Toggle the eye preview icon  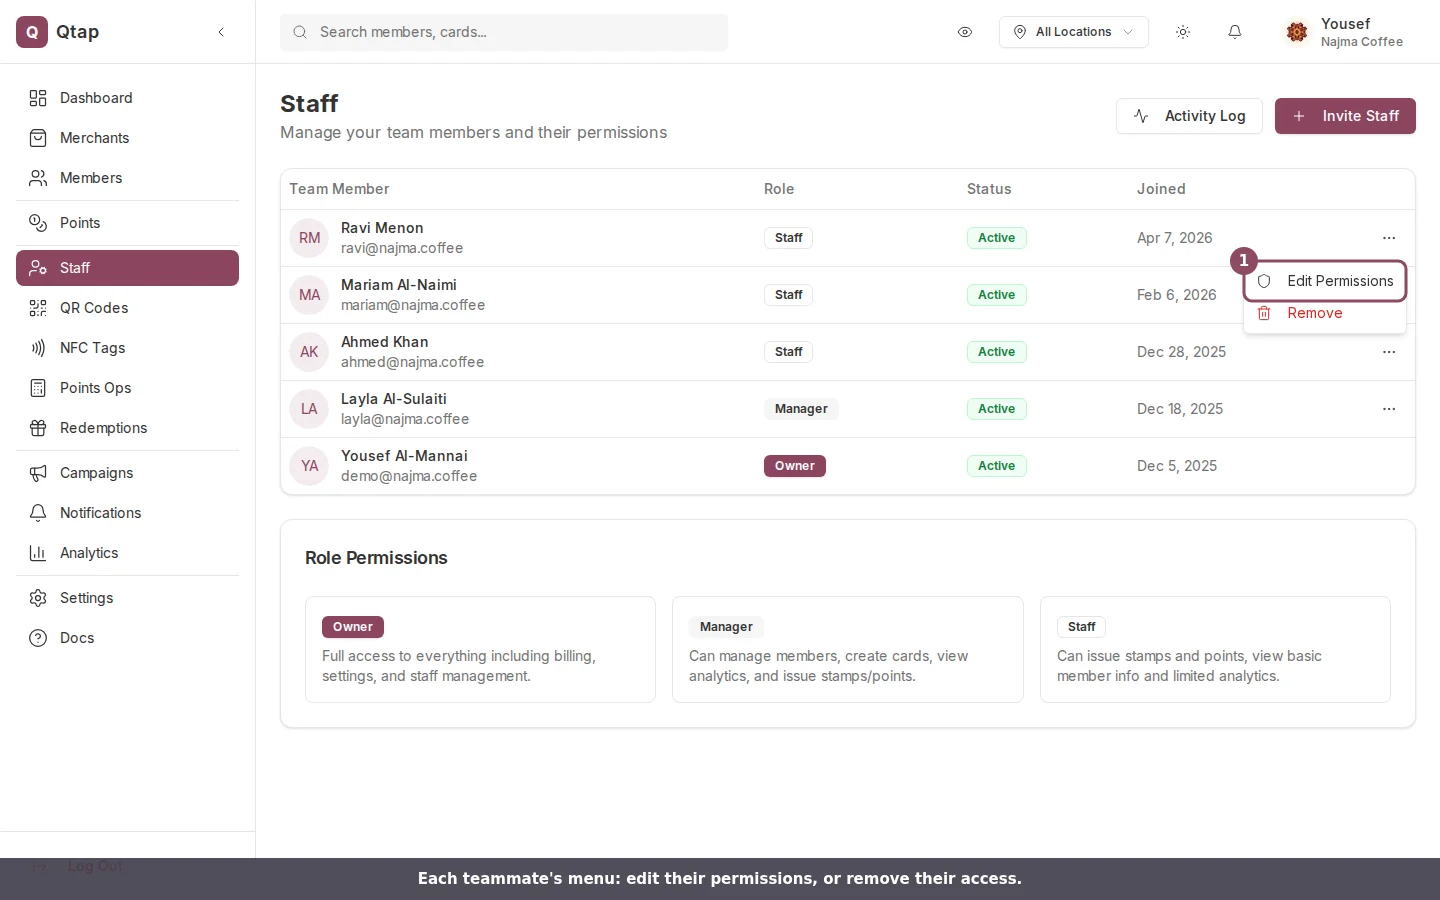point(965,32)
